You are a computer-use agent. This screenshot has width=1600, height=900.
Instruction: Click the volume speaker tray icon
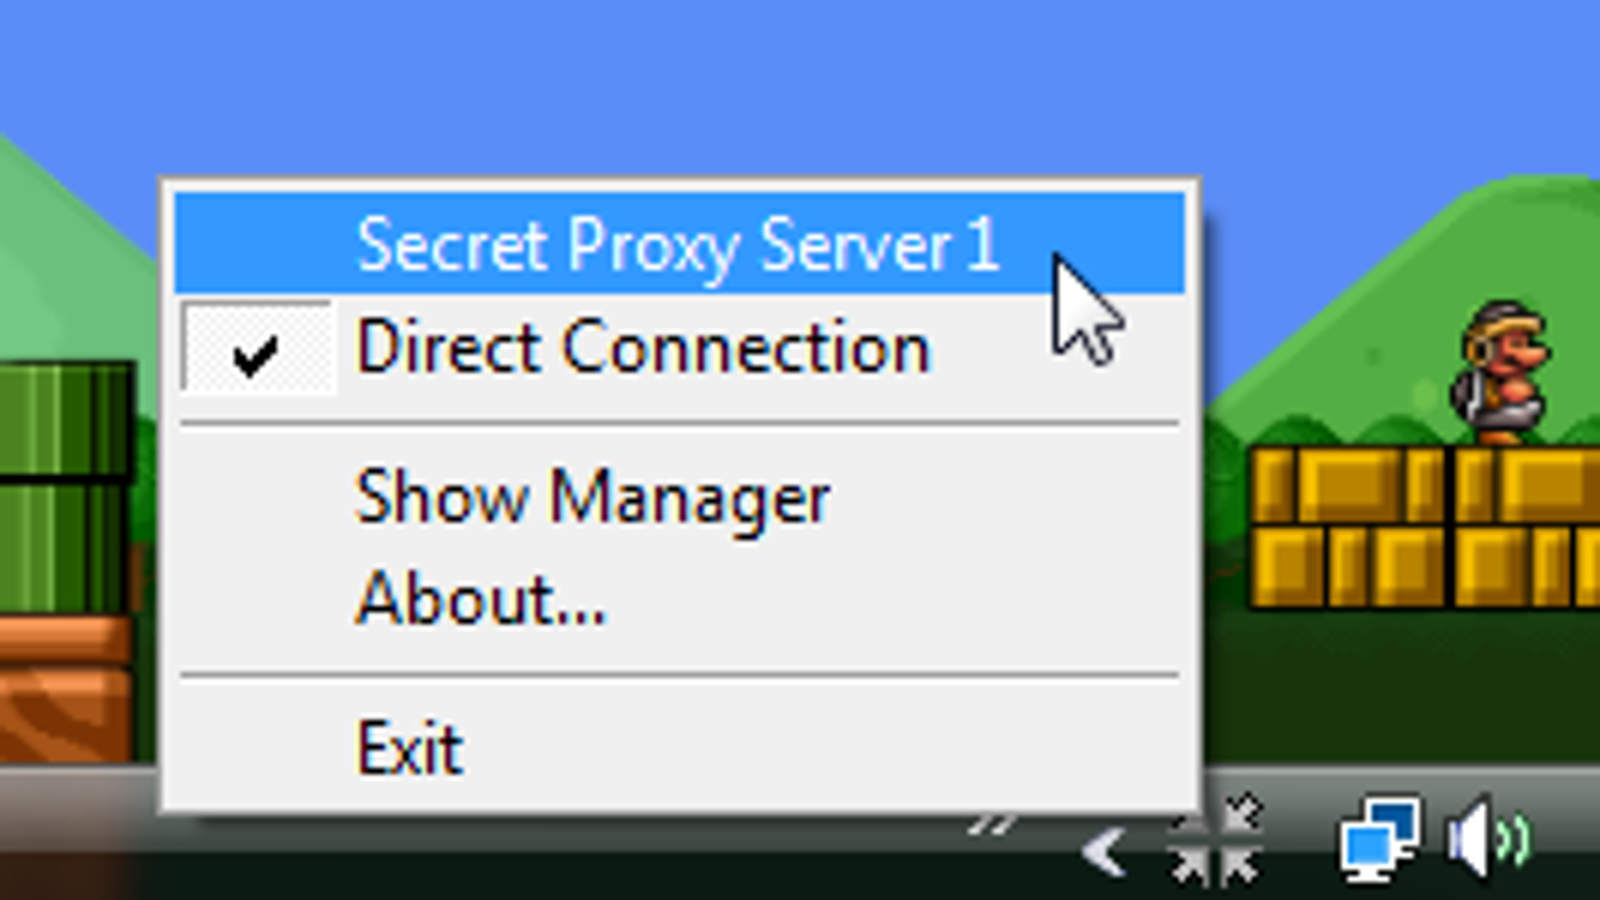click(x=1490, y=838)
